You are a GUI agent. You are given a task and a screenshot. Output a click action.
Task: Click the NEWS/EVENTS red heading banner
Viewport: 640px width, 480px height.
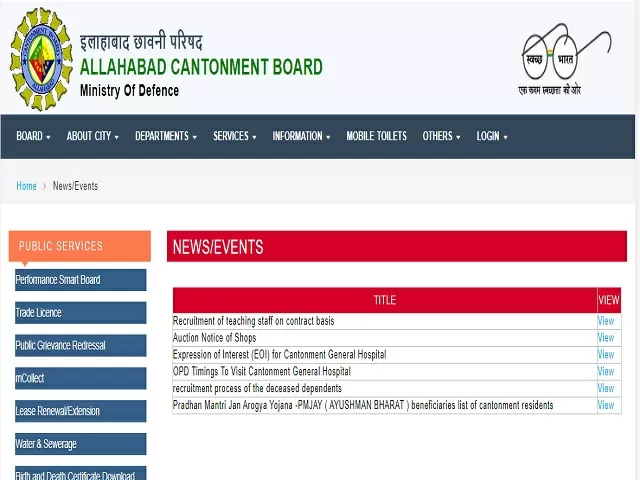pos(397,247)
